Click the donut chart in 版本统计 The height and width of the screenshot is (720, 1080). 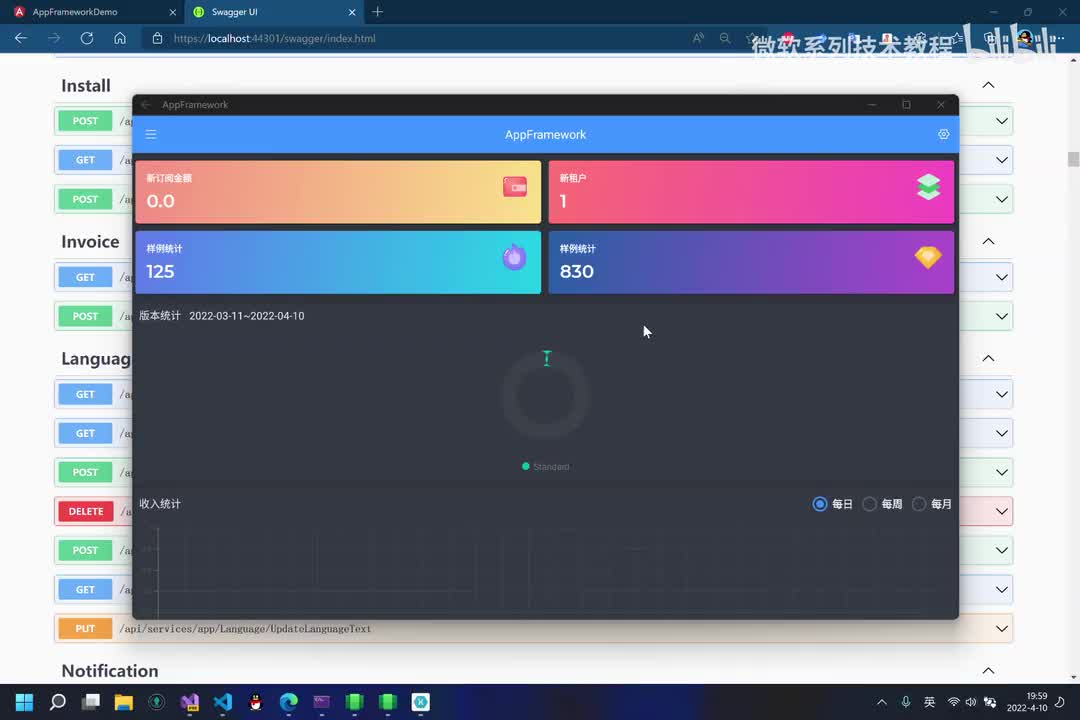tap(546, 395)
